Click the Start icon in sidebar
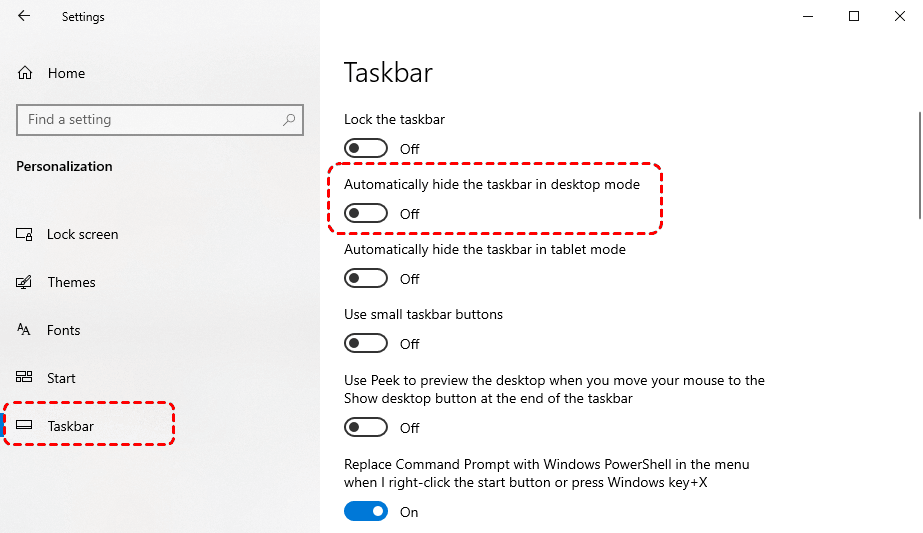 tap(25, 378)
